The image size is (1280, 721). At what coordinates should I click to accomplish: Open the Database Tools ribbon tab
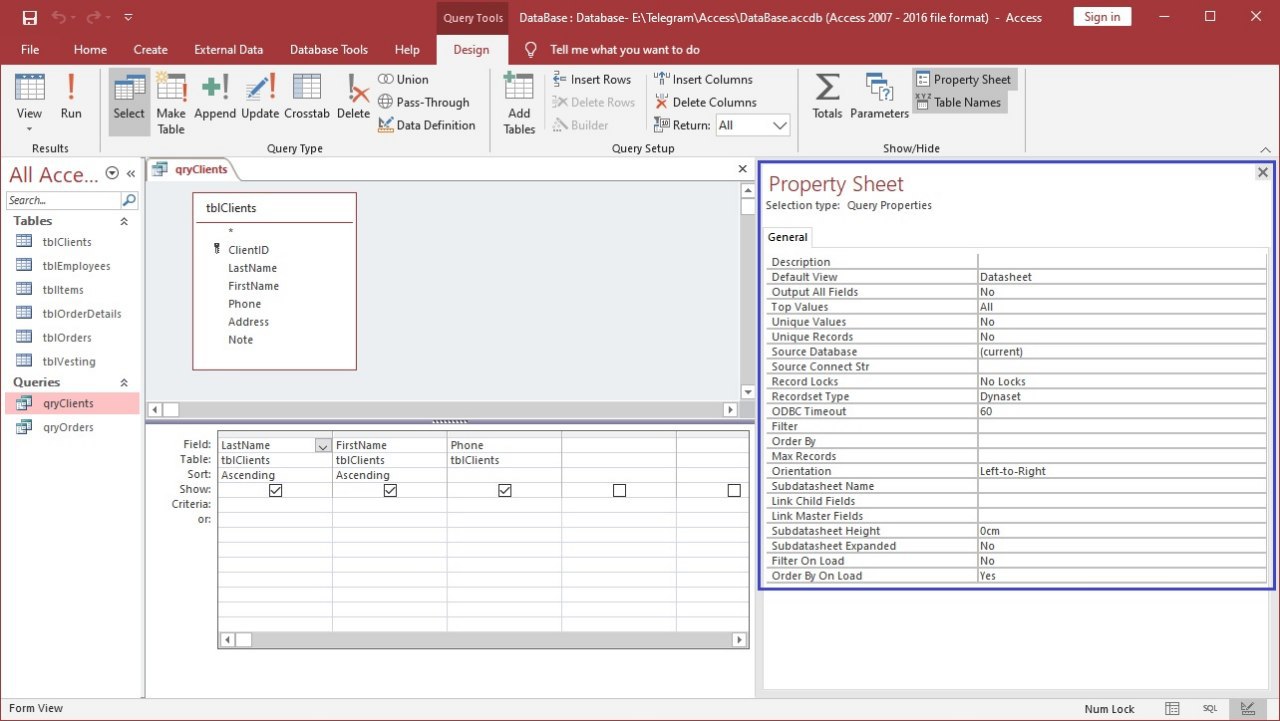[328, 49]
